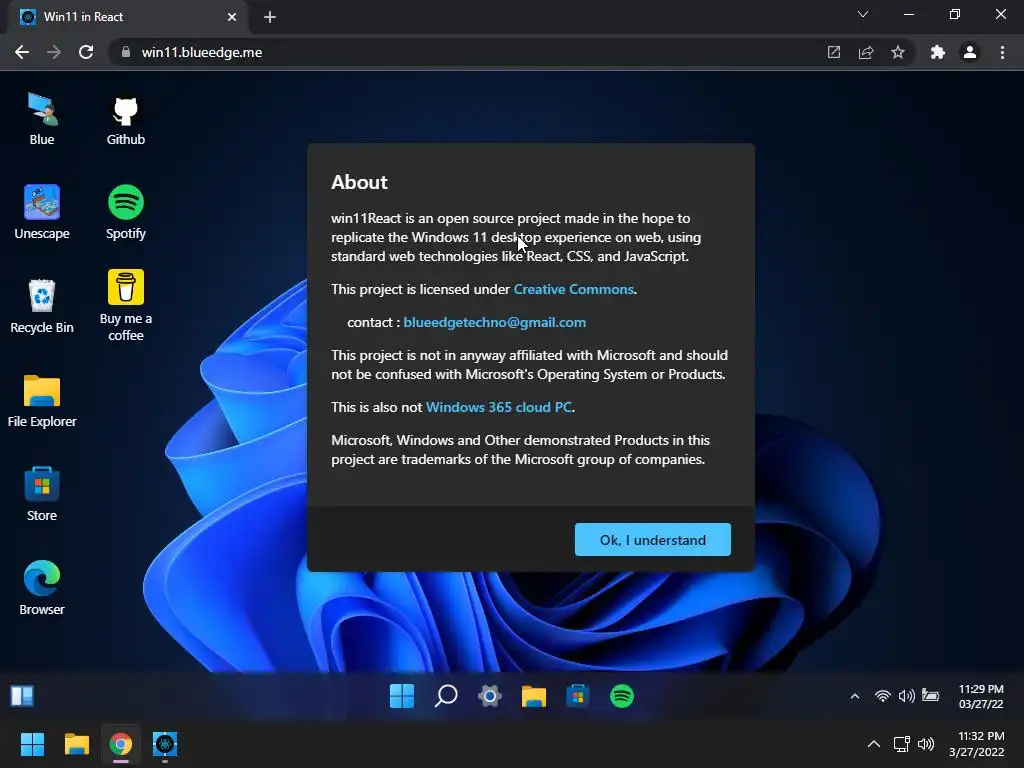The height and width of the screenshot is (768, 1024).
Task: Open the real Windows Start button
Action: pos(32,744)
